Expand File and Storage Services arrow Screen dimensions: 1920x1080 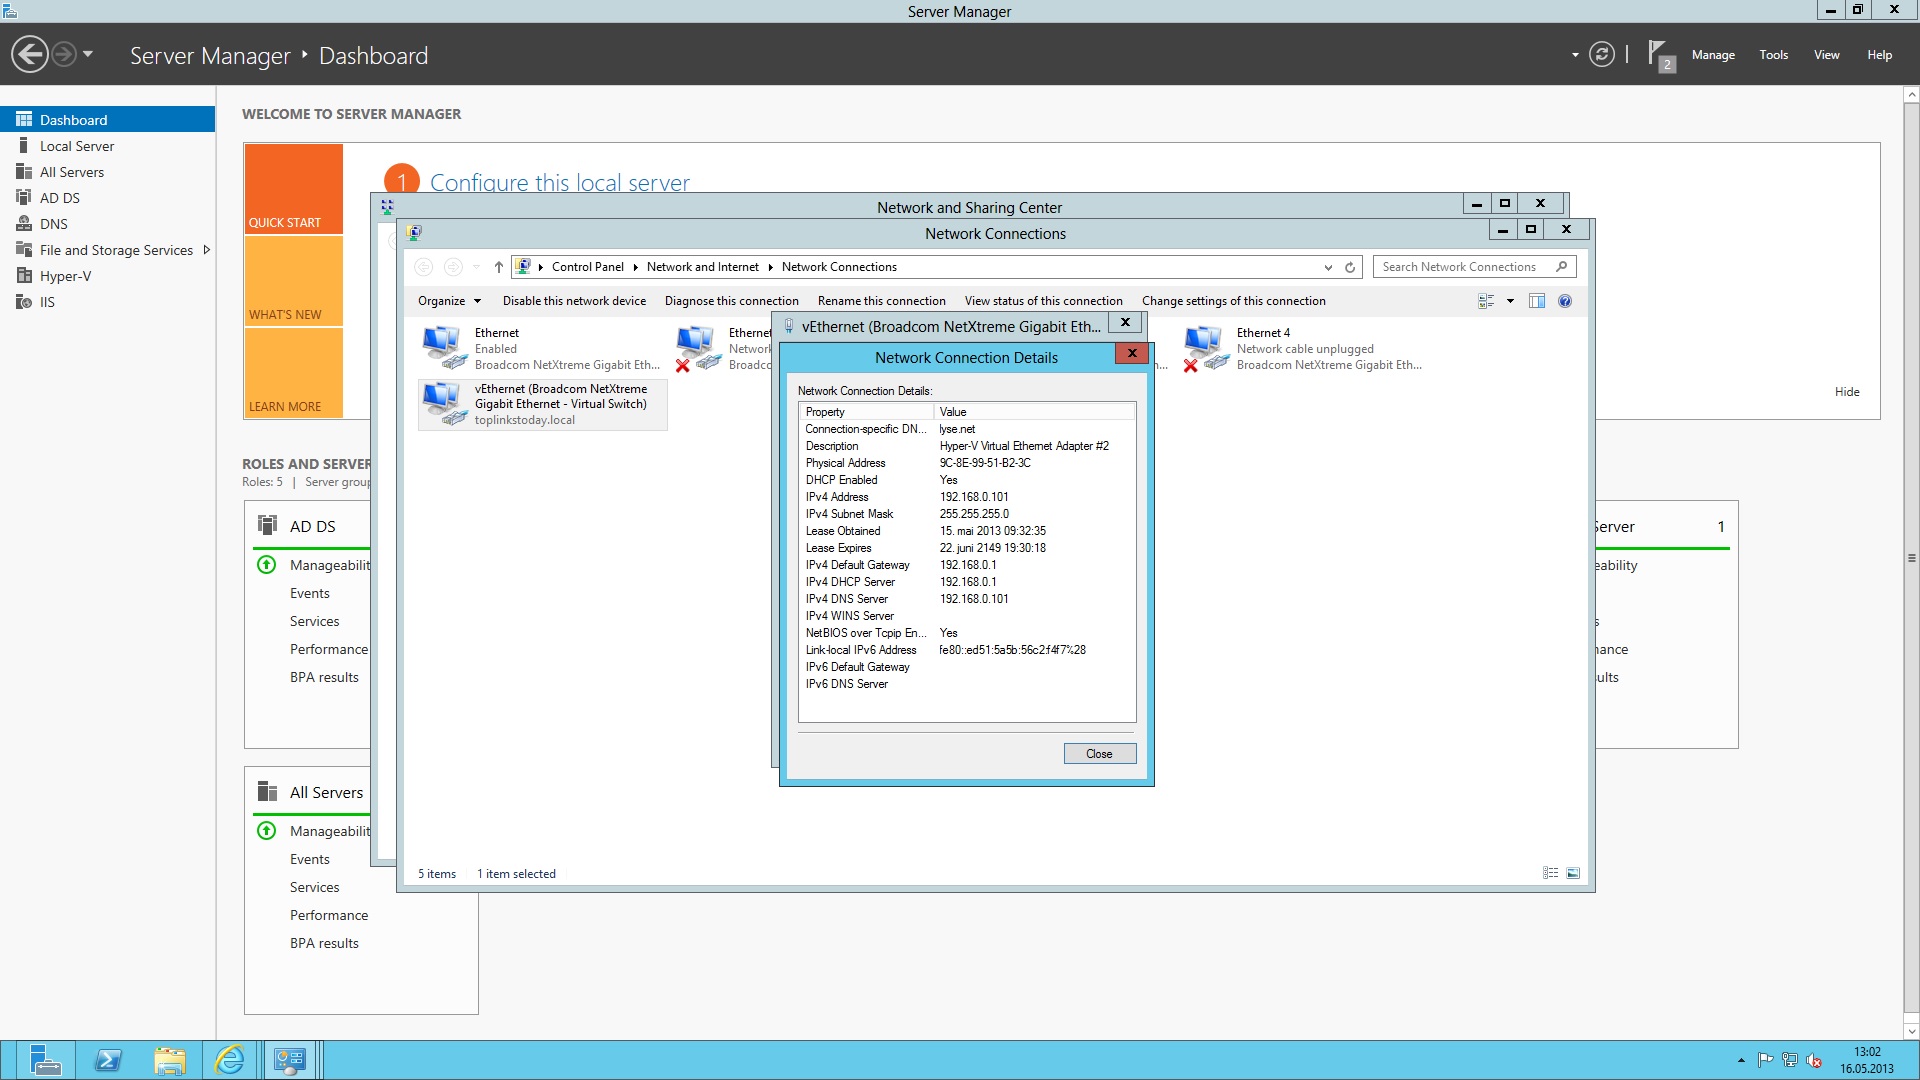click(x=206, y=250)
